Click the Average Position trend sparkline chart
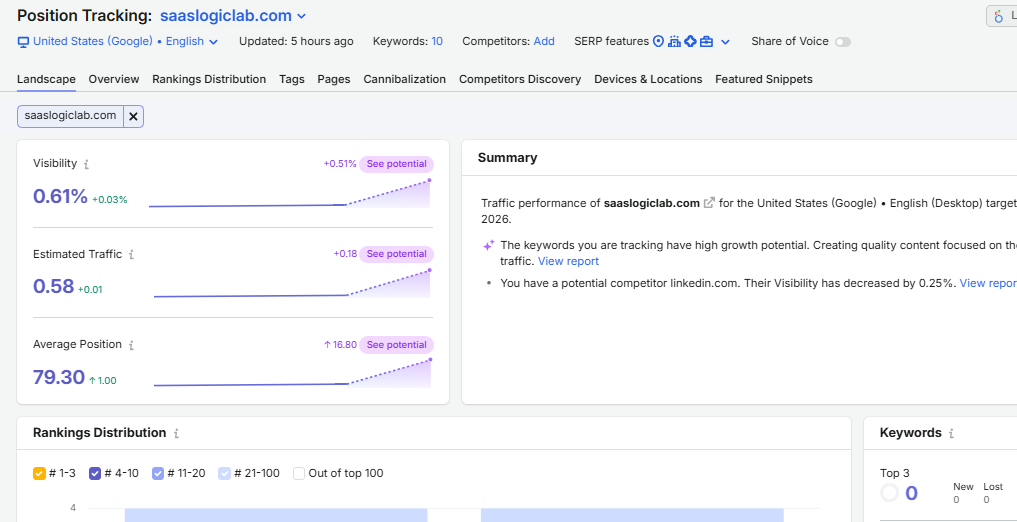 pyautogui.click(x=292, y=374)
